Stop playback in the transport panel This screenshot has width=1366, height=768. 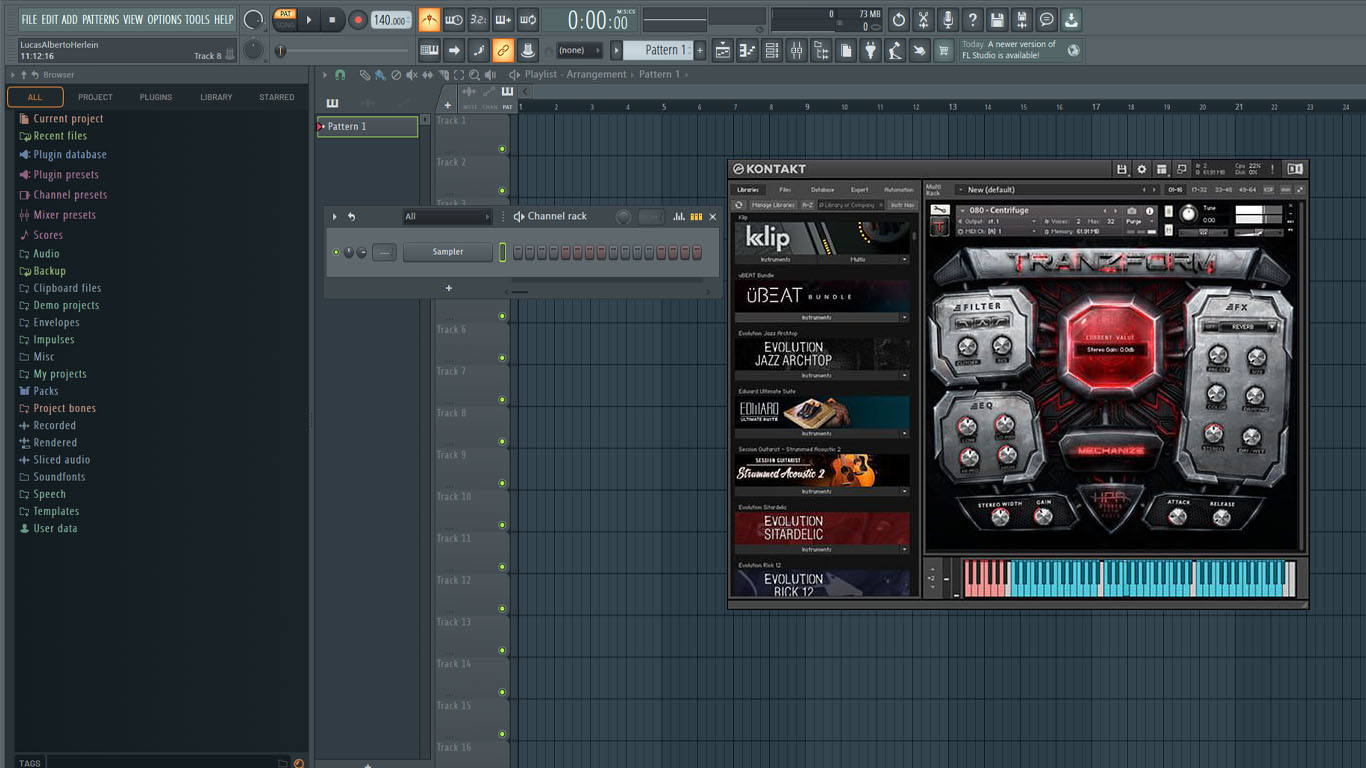333,19
